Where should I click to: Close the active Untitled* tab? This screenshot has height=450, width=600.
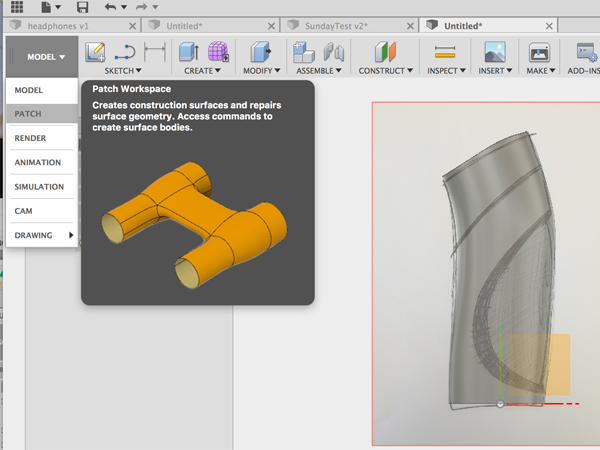[549, 26]
